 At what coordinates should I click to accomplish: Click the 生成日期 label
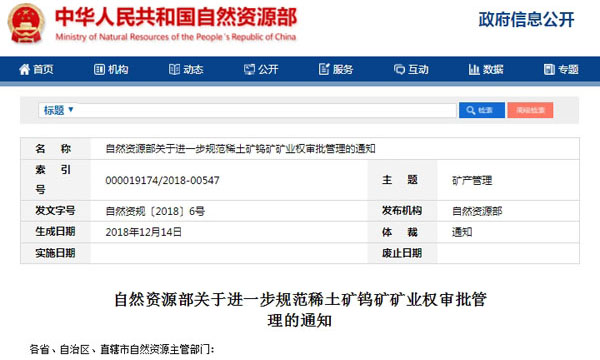coord(55,231)
